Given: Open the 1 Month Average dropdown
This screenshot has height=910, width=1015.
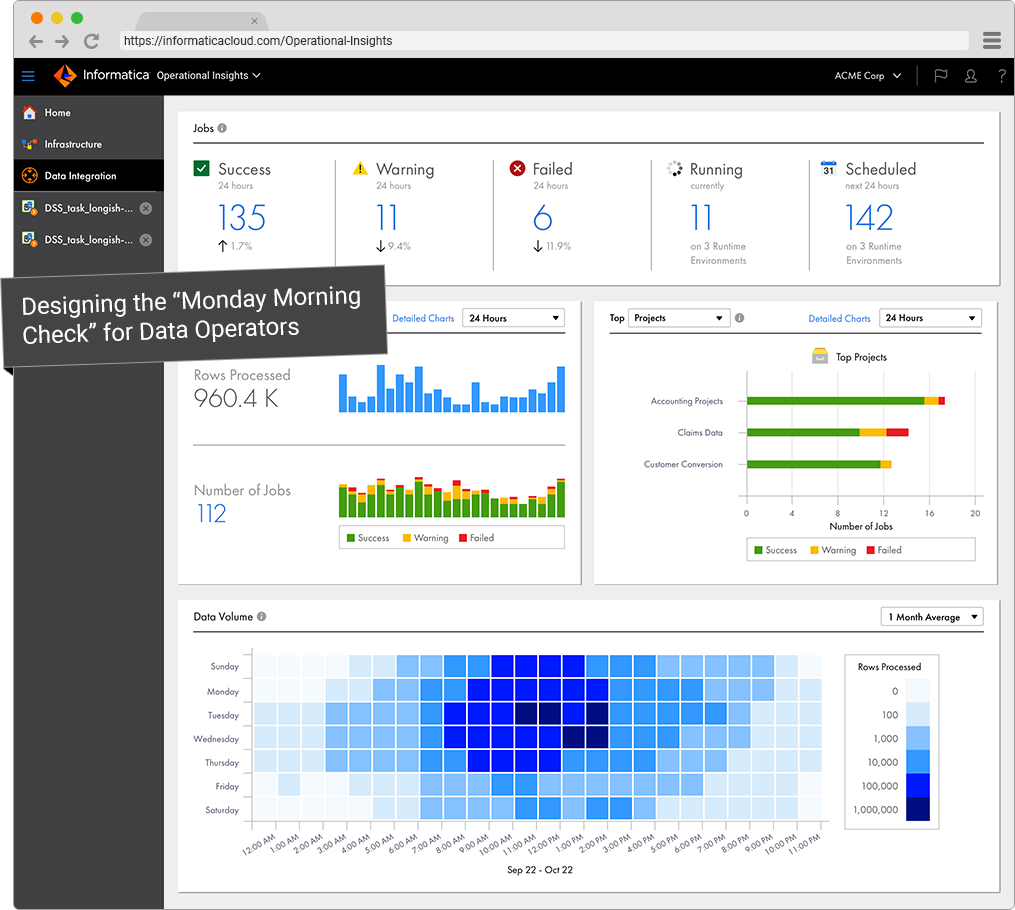Looking at the screenshot, I should tap(932, 617).
